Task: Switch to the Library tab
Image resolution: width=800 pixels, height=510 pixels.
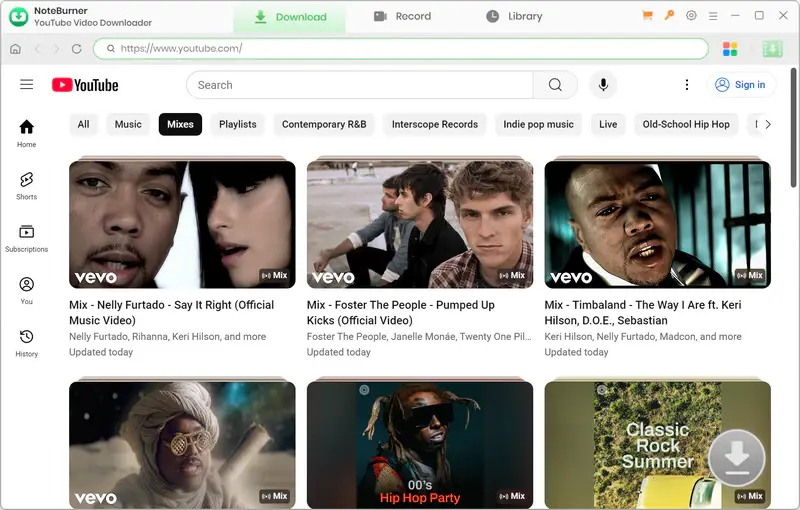Action: [x=514, y=17]
